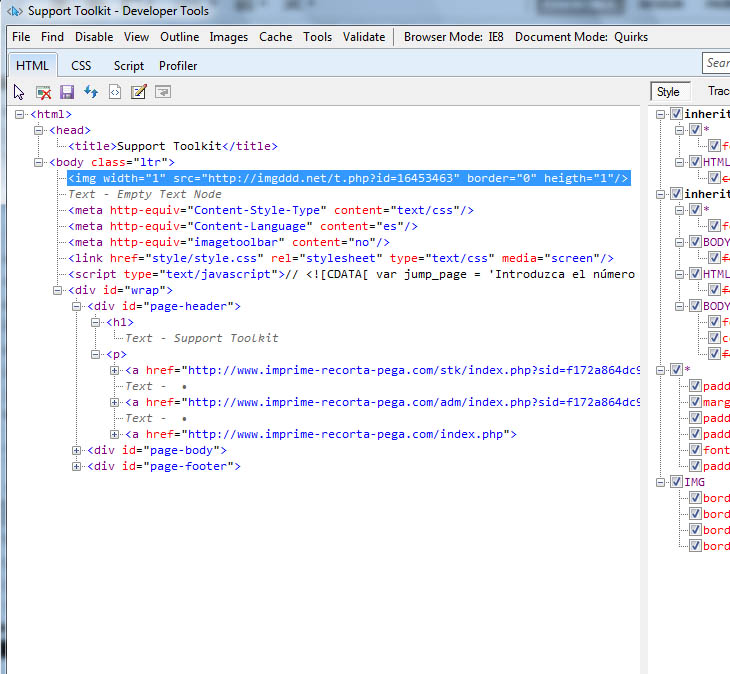The width and height of the screenshot is (730, 674).
Task: Collapse the IMG style rule
Action: pos(660,482)
